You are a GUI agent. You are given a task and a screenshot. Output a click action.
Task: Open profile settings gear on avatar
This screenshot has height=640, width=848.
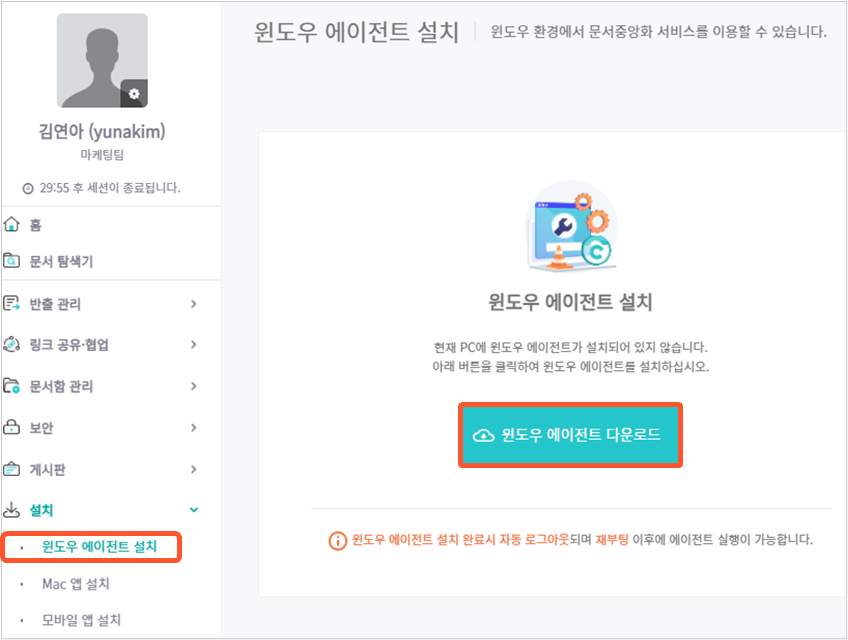coord(134,94)
